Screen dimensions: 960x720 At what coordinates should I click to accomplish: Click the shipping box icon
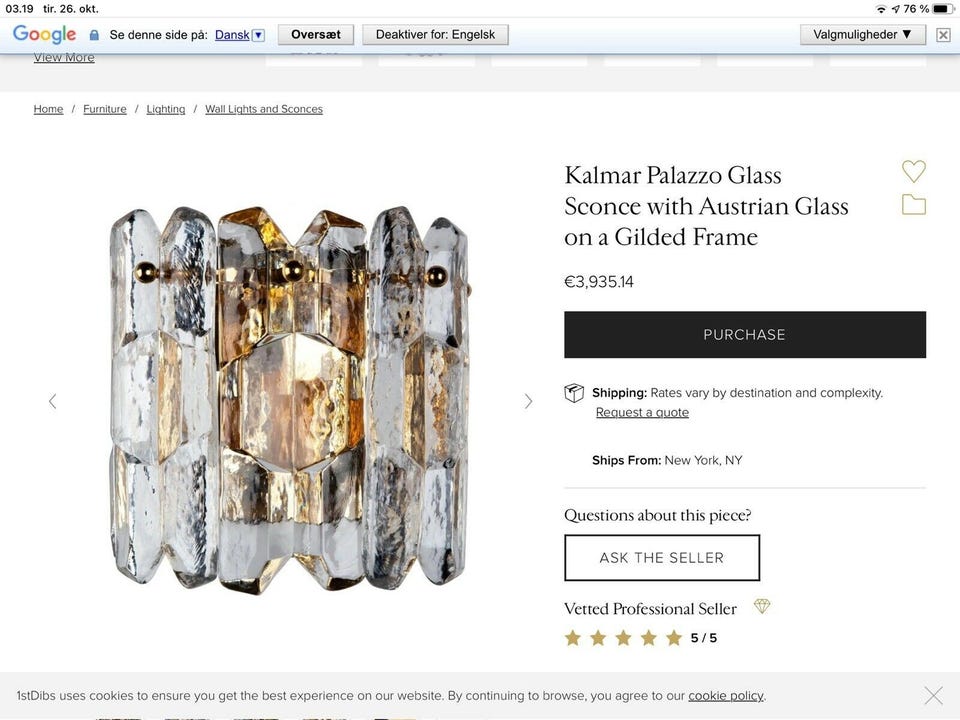tap(574, 393)
